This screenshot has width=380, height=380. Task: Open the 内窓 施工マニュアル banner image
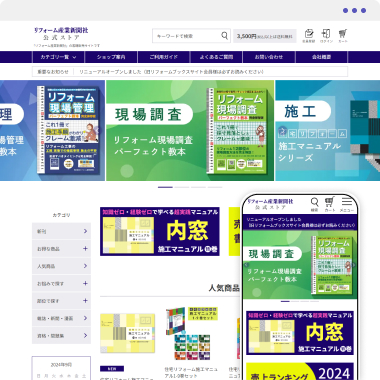160,231
